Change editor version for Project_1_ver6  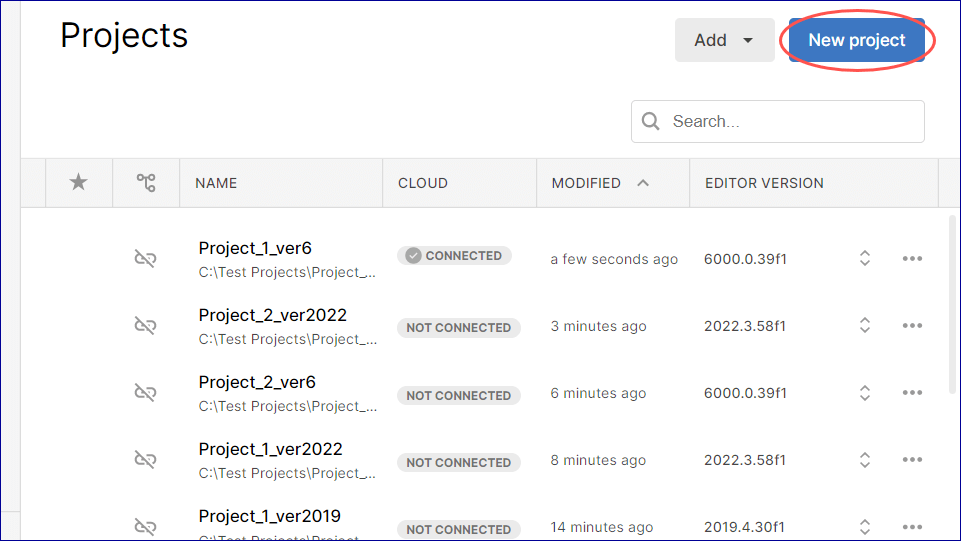pos(865,259)
